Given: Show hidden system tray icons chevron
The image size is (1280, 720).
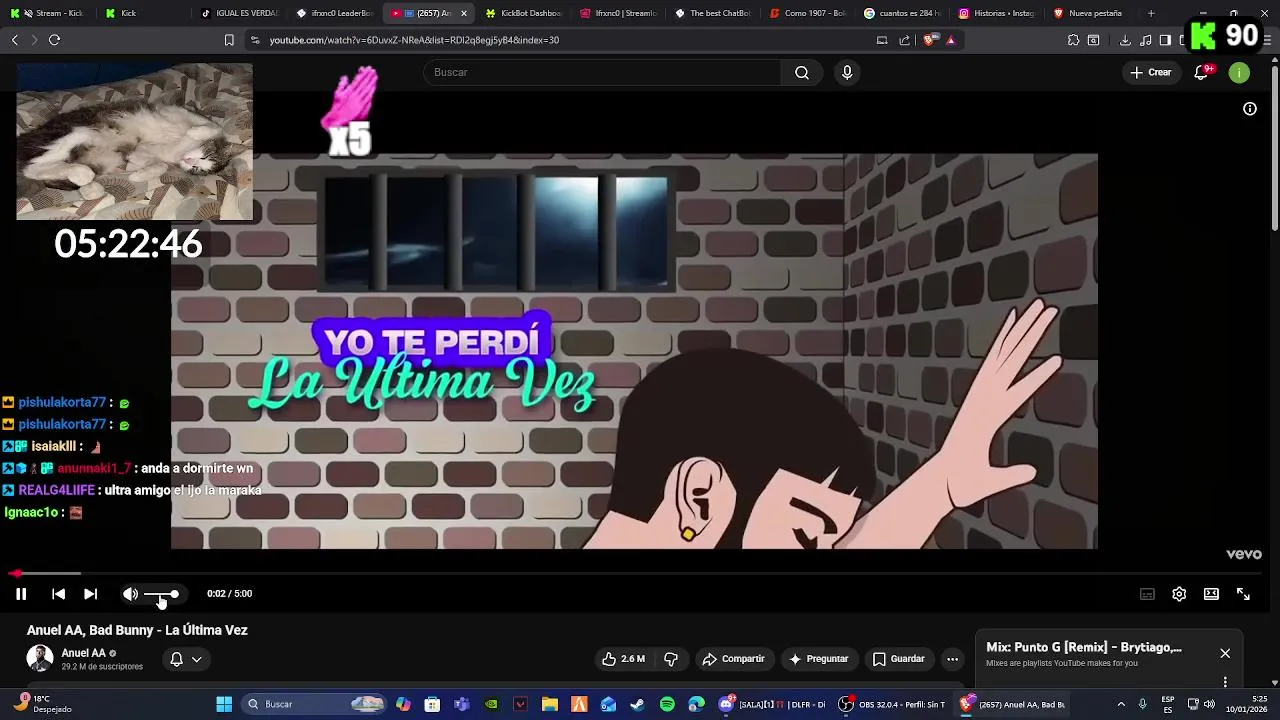Looking at the screenshot, I should pyautogui.click(x=1121, y=704).
